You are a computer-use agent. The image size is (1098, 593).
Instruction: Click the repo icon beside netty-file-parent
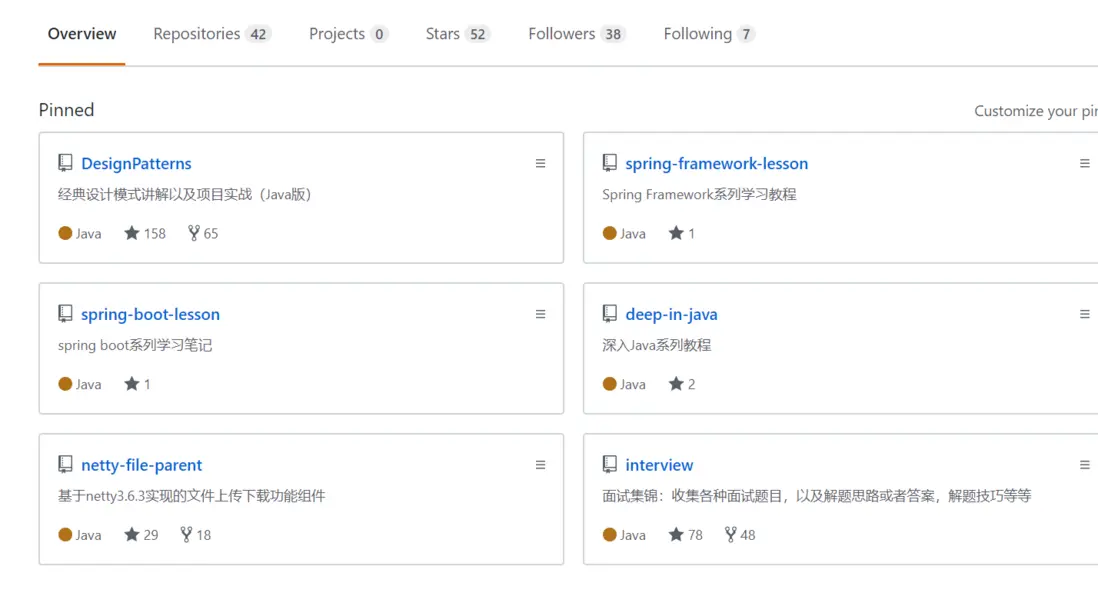click(x=65, y=464)
